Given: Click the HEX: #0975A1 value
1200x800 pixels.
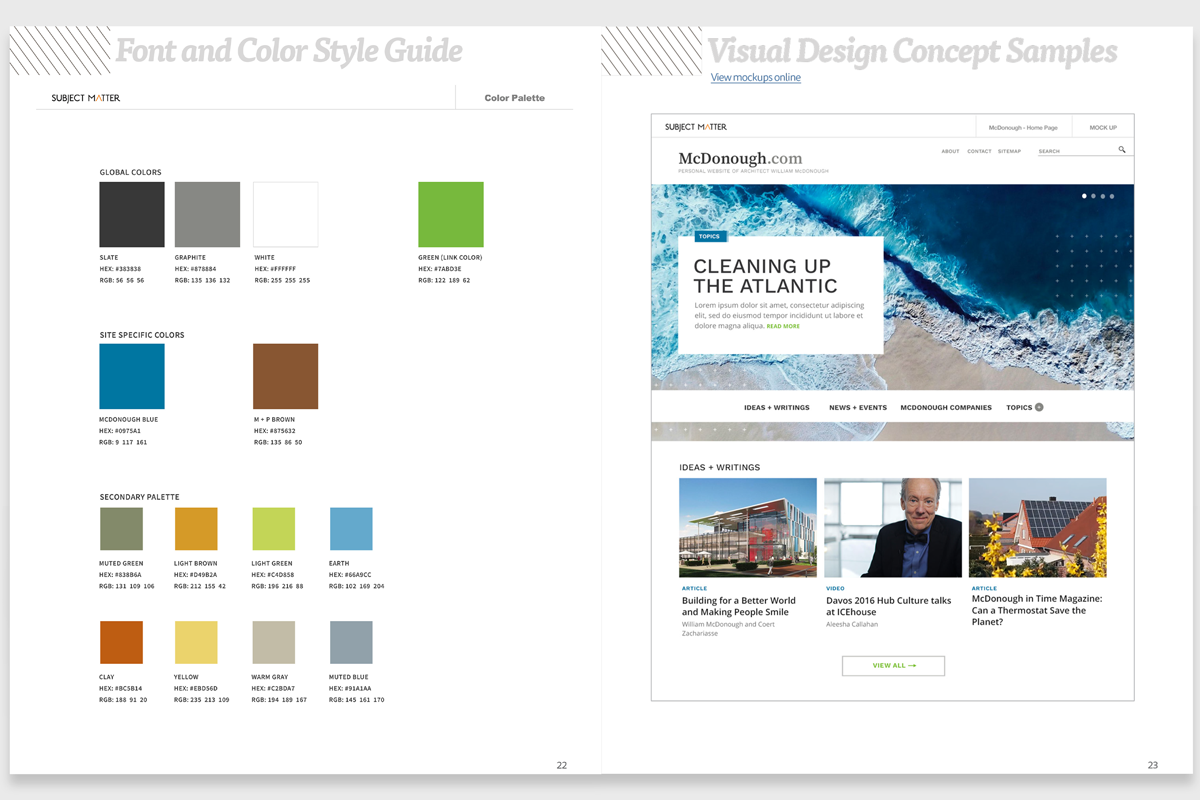Looking at the screenshot, I should pos(120,431).
